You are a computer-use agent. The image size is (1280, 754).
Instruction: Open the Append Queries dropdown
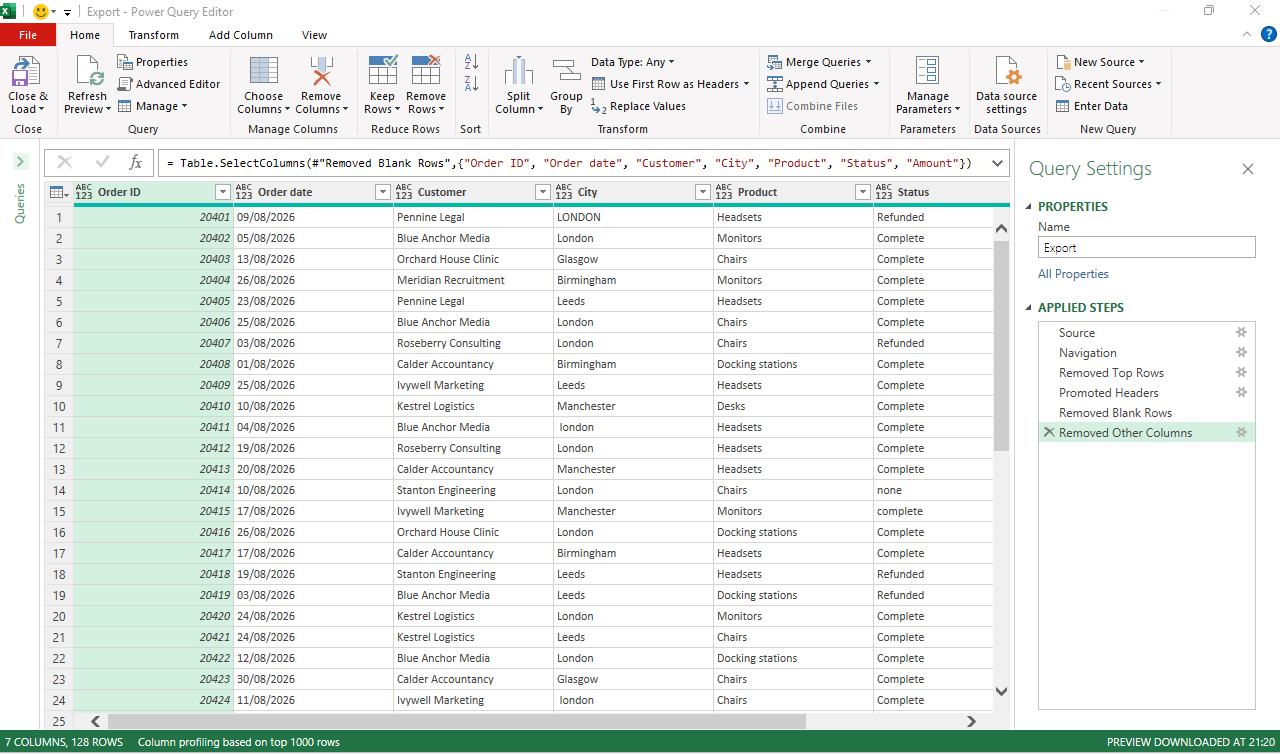(x=824, y=84)
